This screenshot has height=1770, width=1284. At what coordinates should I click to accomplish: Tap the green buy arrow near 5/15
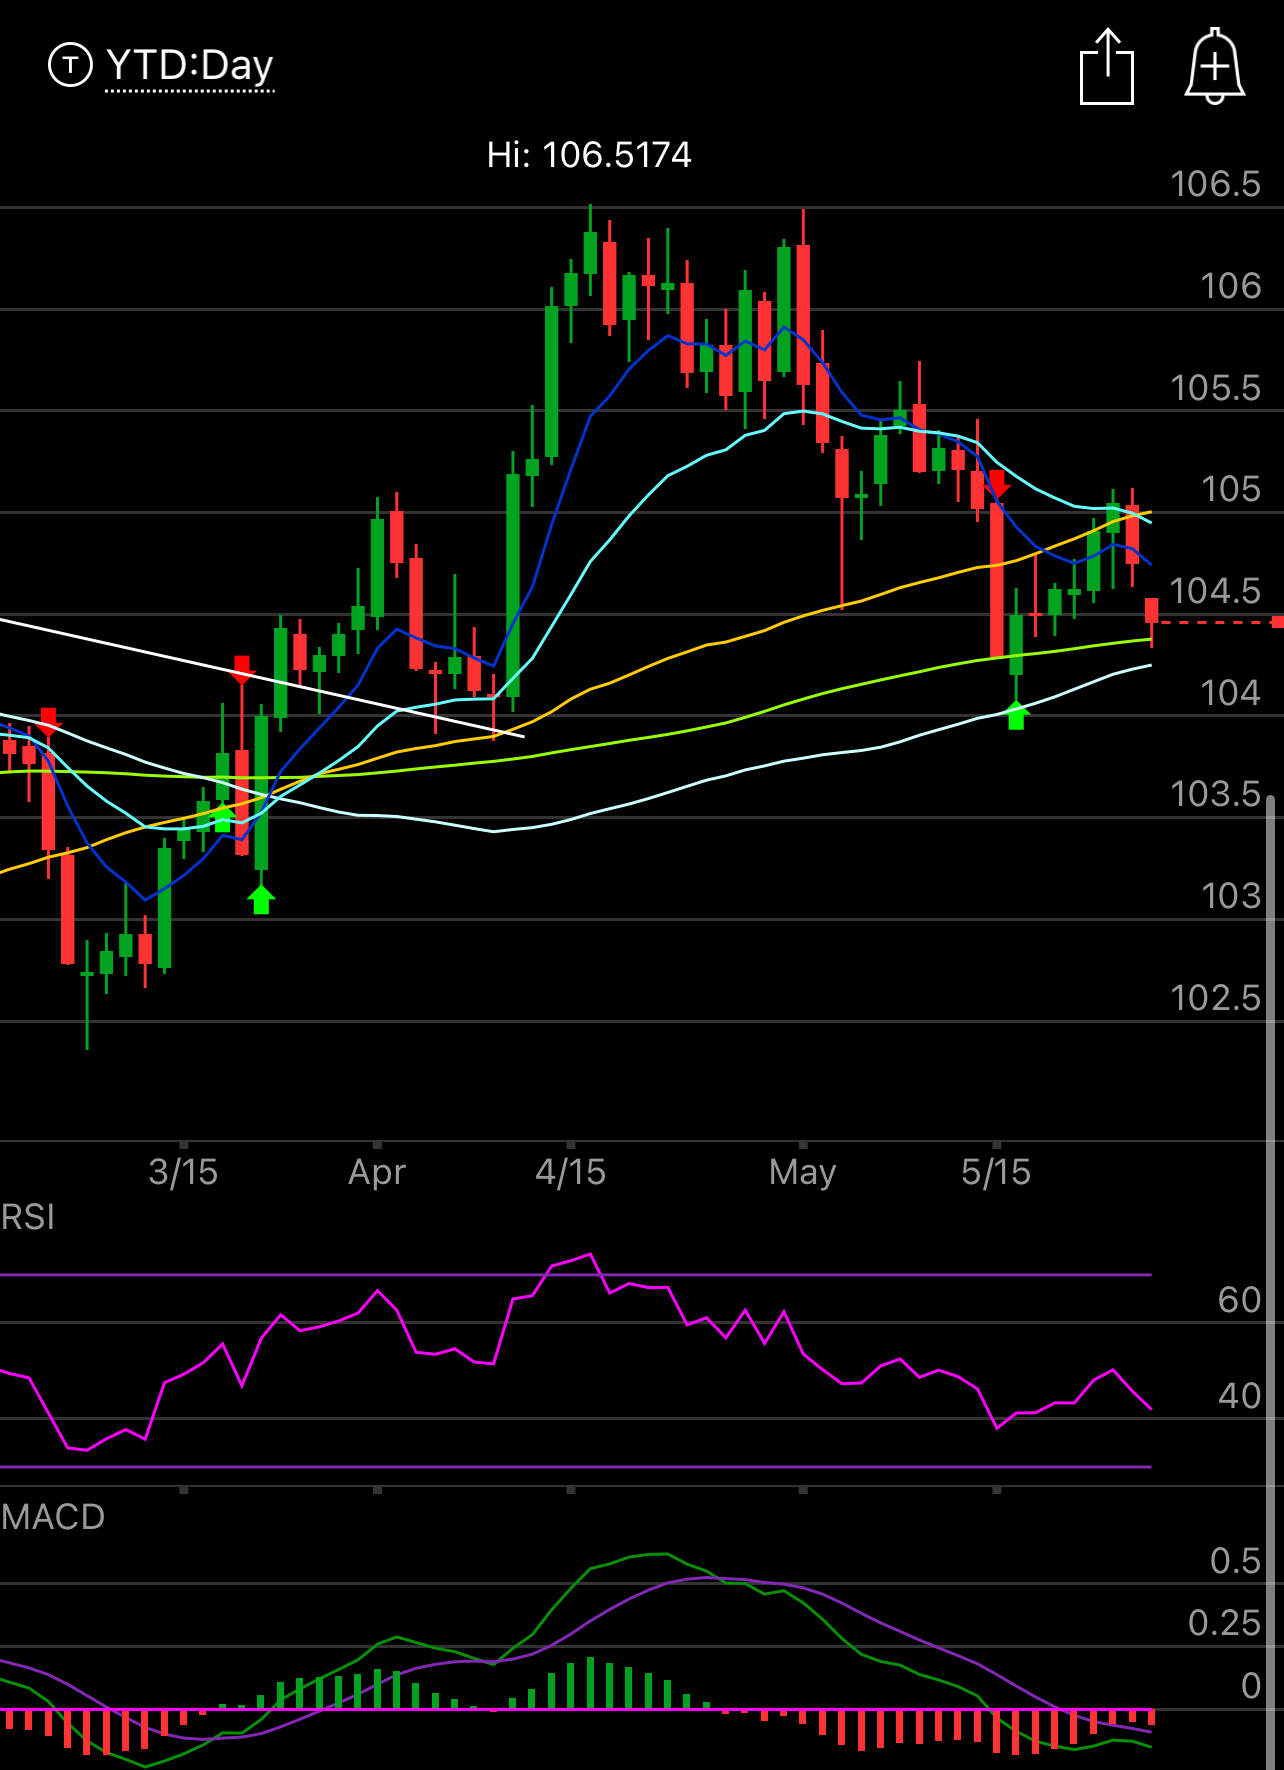[1016, 715]
